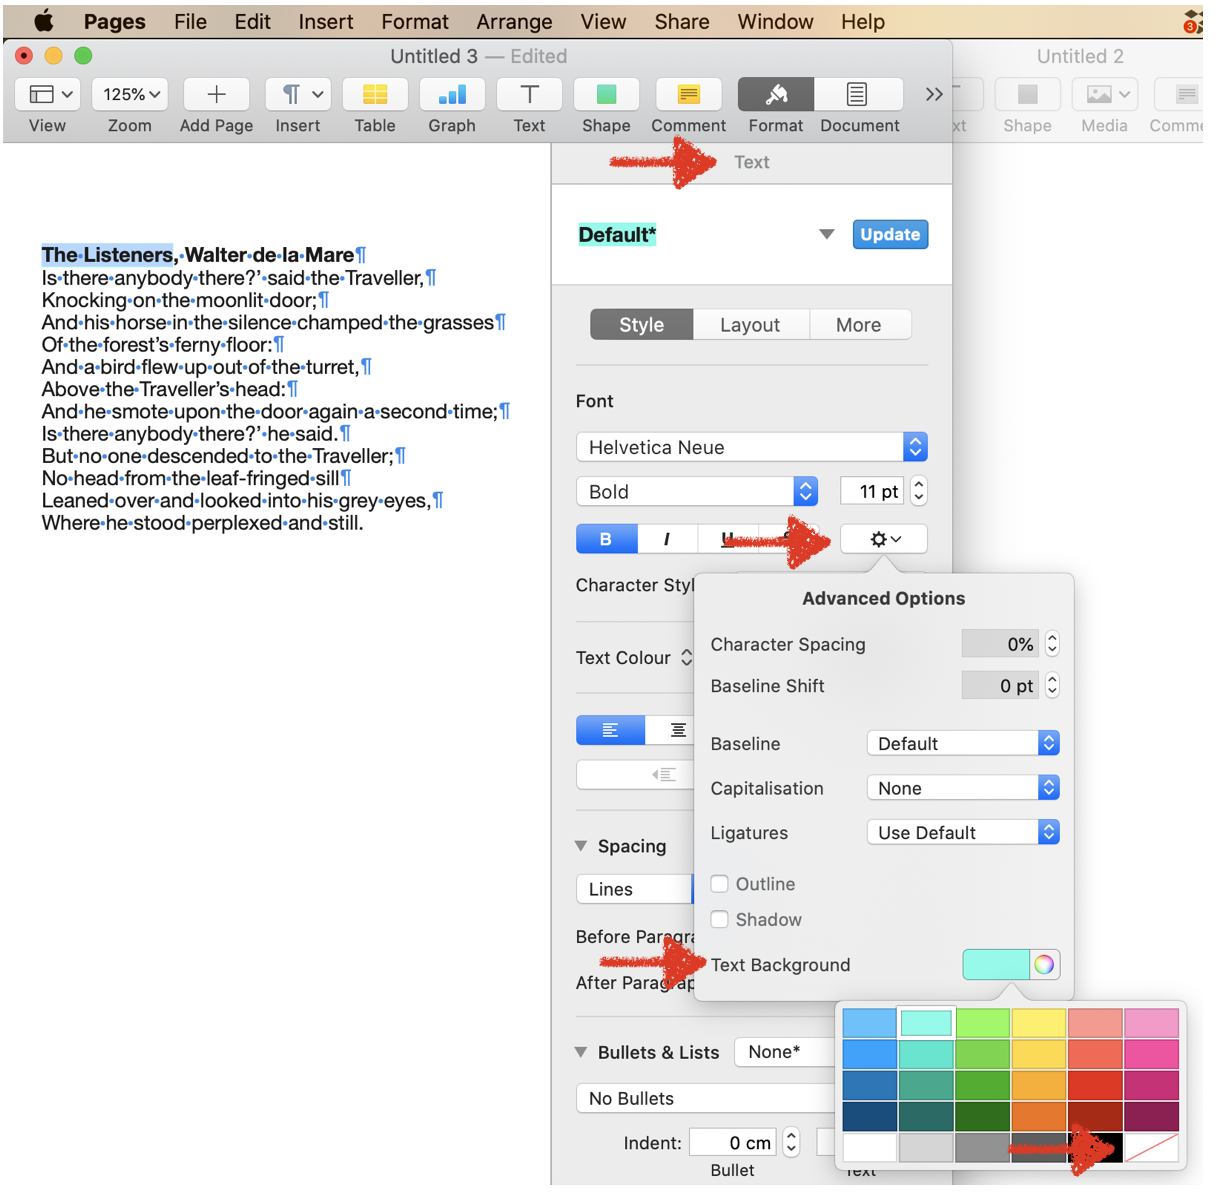
Task: Open the Insert paragraph icon menu
Action: 298,94
